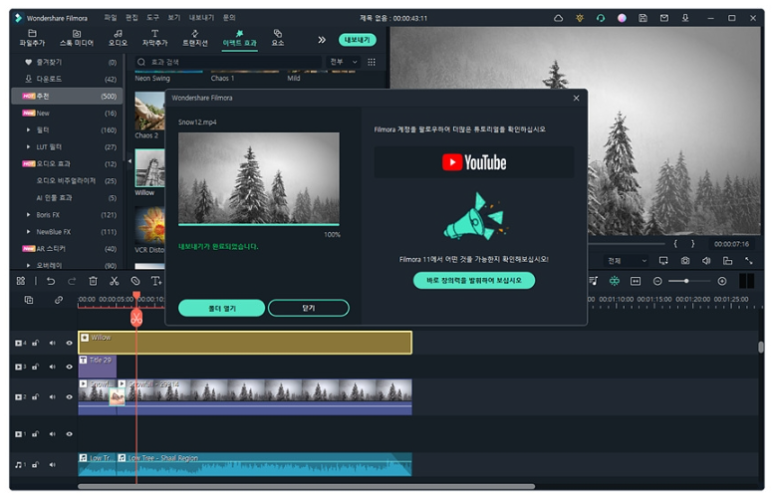Click the green creativity button under megaphone

(474, 281)
